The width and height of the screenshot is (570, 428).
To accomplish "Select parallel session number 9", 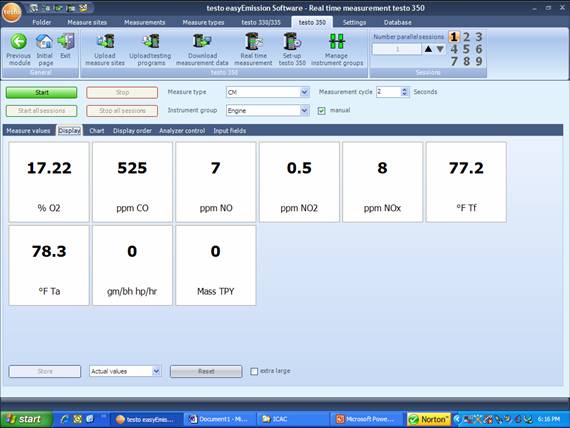I will click(479, 61).
